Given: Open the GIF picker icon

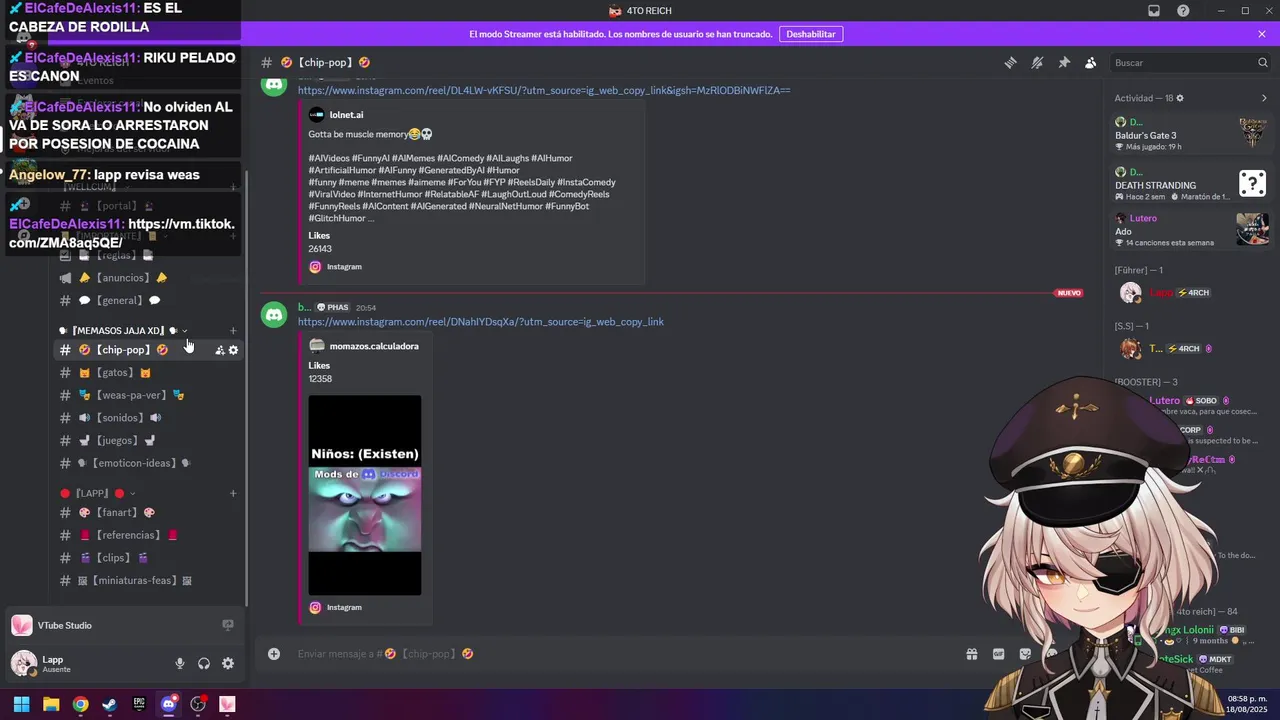Looking at the screenshot, I should point(998,654).
